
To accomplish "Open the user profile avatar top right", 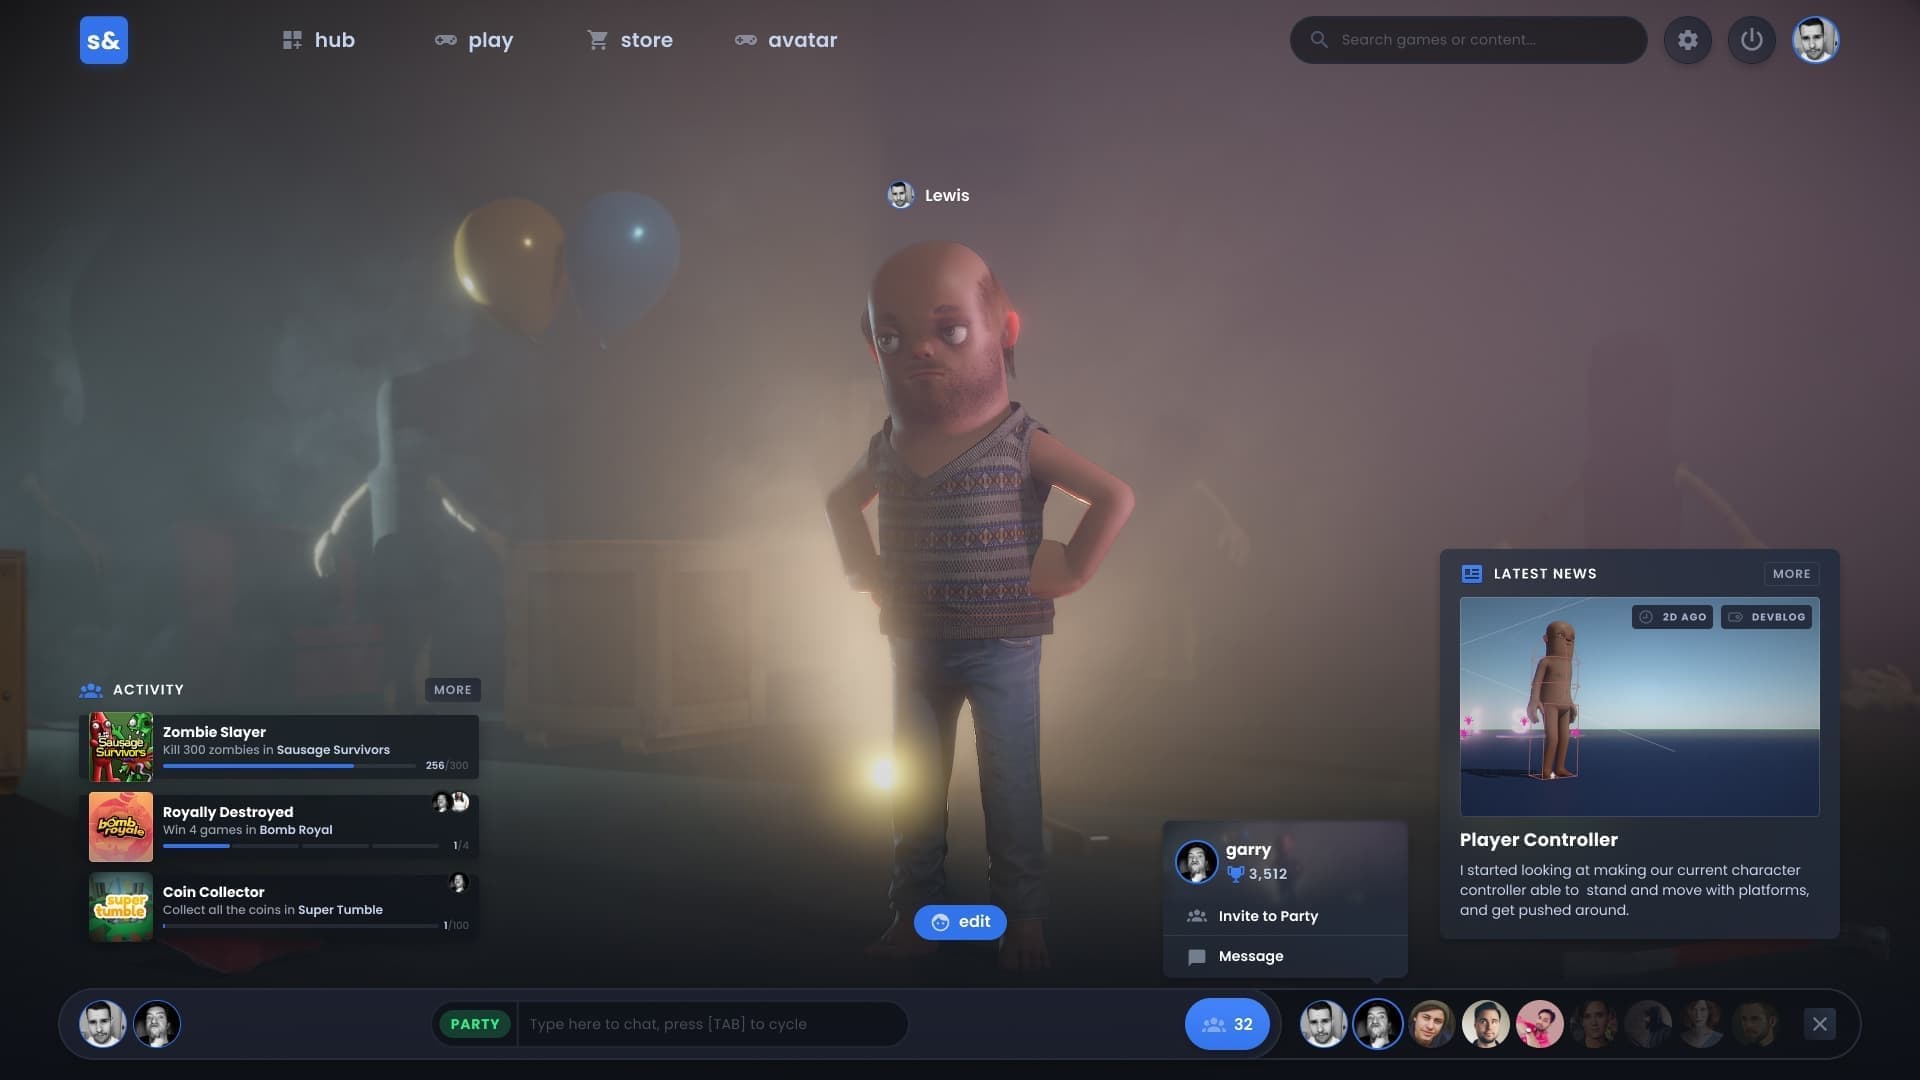I will pos(1816,40).
